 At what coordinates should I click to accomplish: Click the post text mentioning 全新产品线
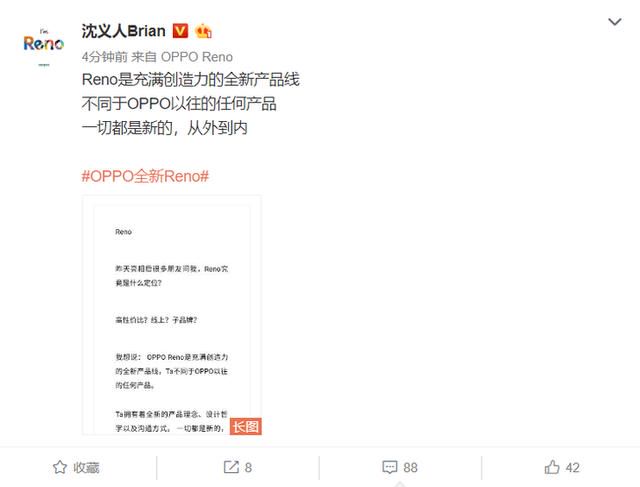(x=191, y=80)
